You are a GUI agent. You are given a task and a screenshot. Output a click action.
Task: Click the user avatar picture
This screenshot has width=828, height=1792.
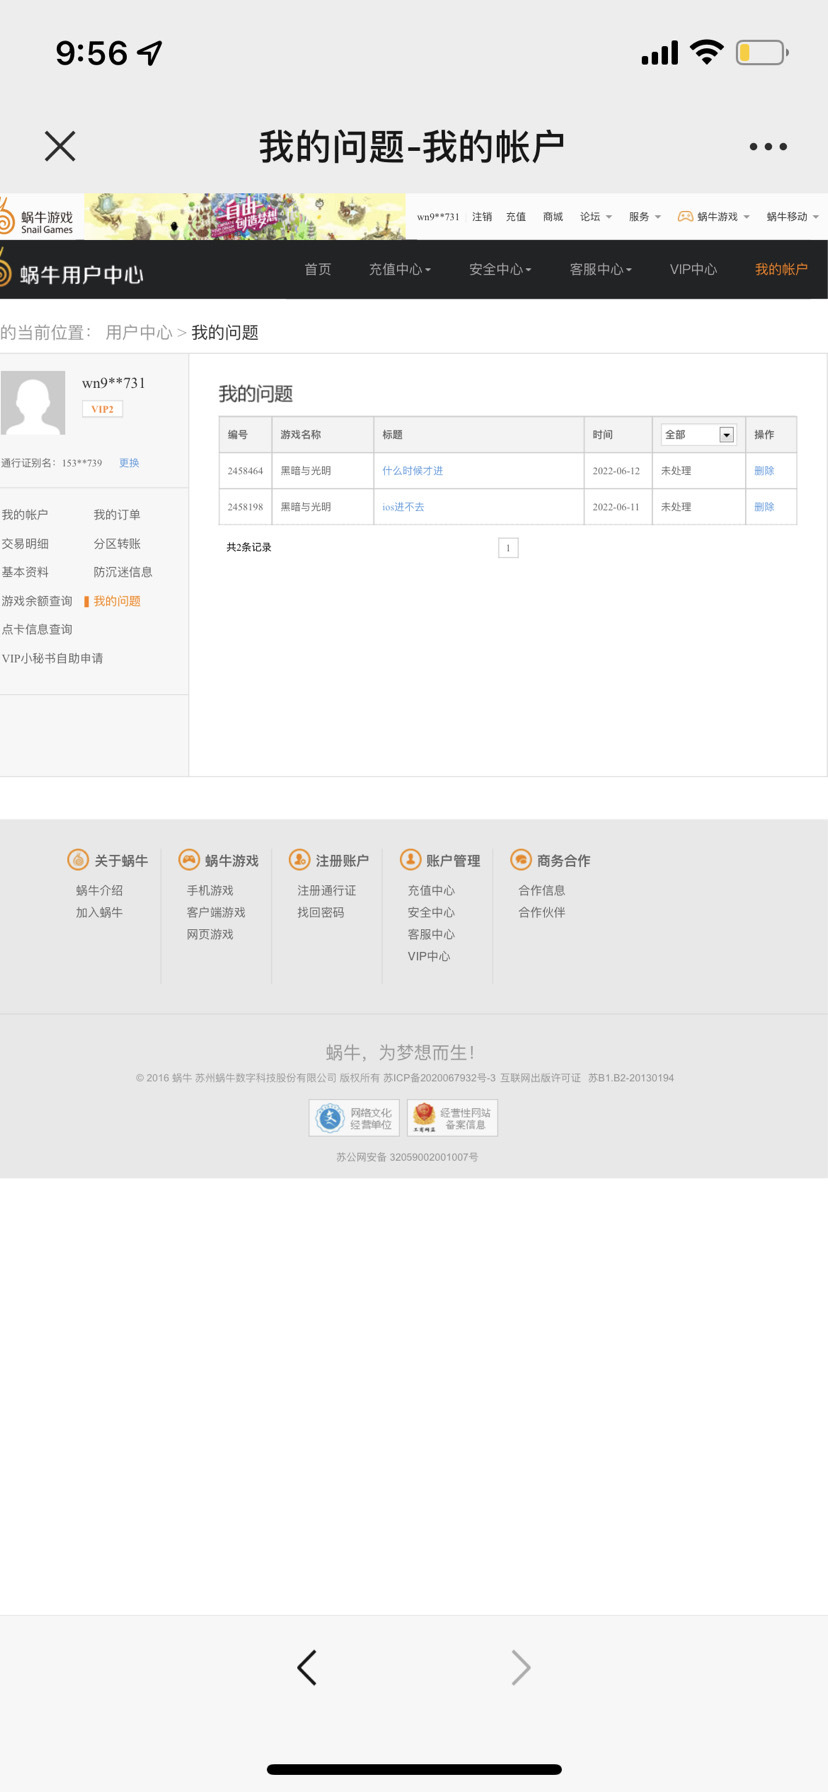pos(33,402)
